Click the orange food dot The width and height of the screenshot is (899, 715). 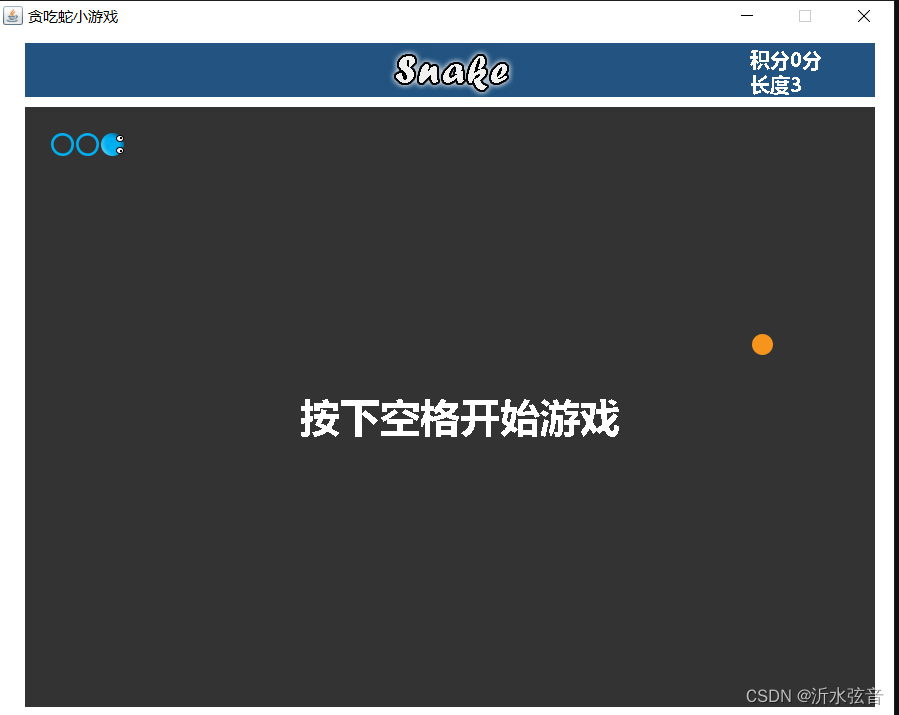pos(762,344)
